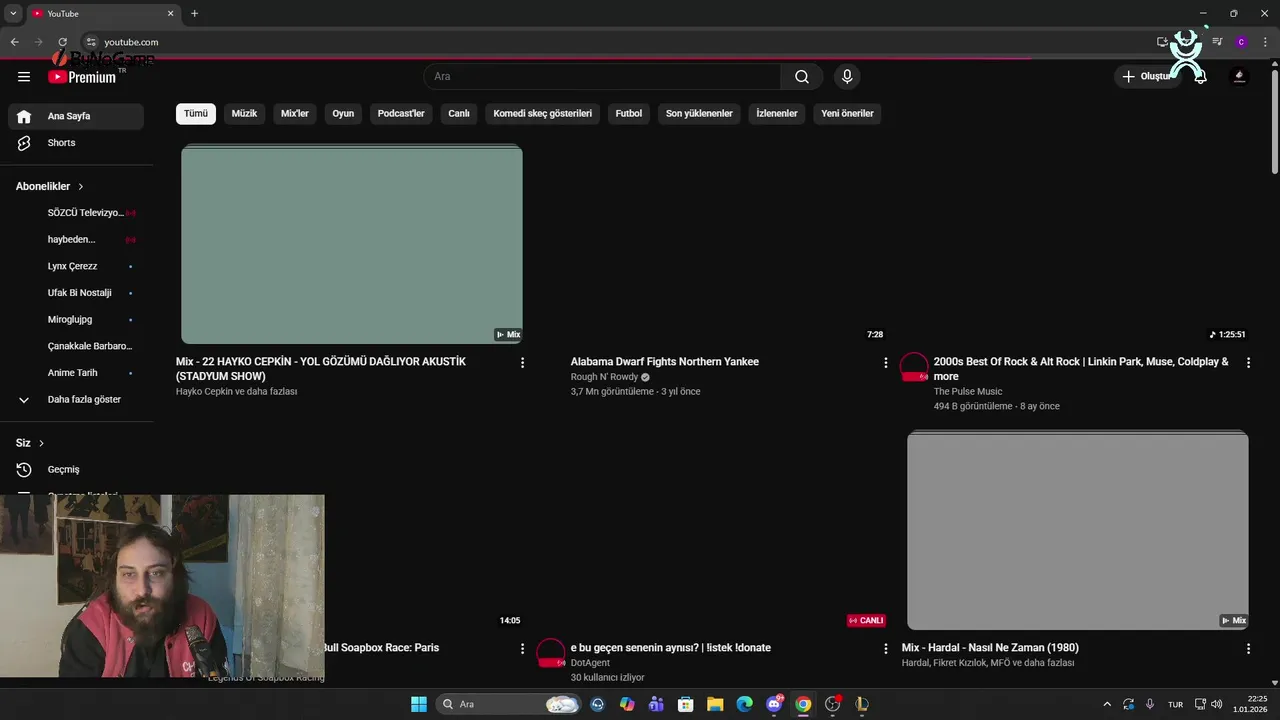
Task: Open Discord from taskbar
Action: [774, 704]
